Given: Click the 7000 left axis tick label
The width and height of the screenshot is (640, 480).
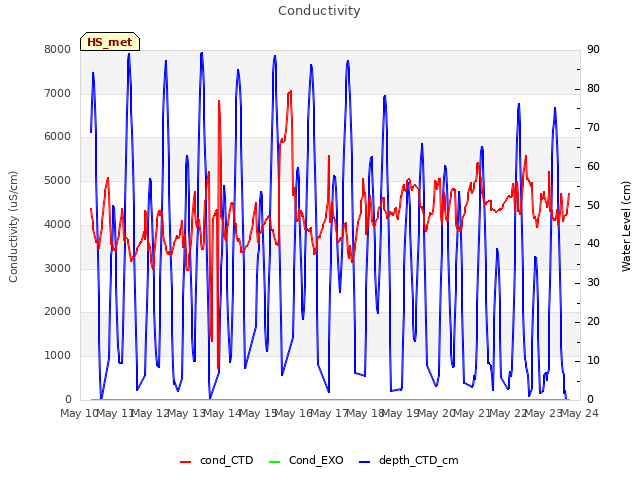Looking at the screenshot, I should pyautogui.click(x=58, y=93).
